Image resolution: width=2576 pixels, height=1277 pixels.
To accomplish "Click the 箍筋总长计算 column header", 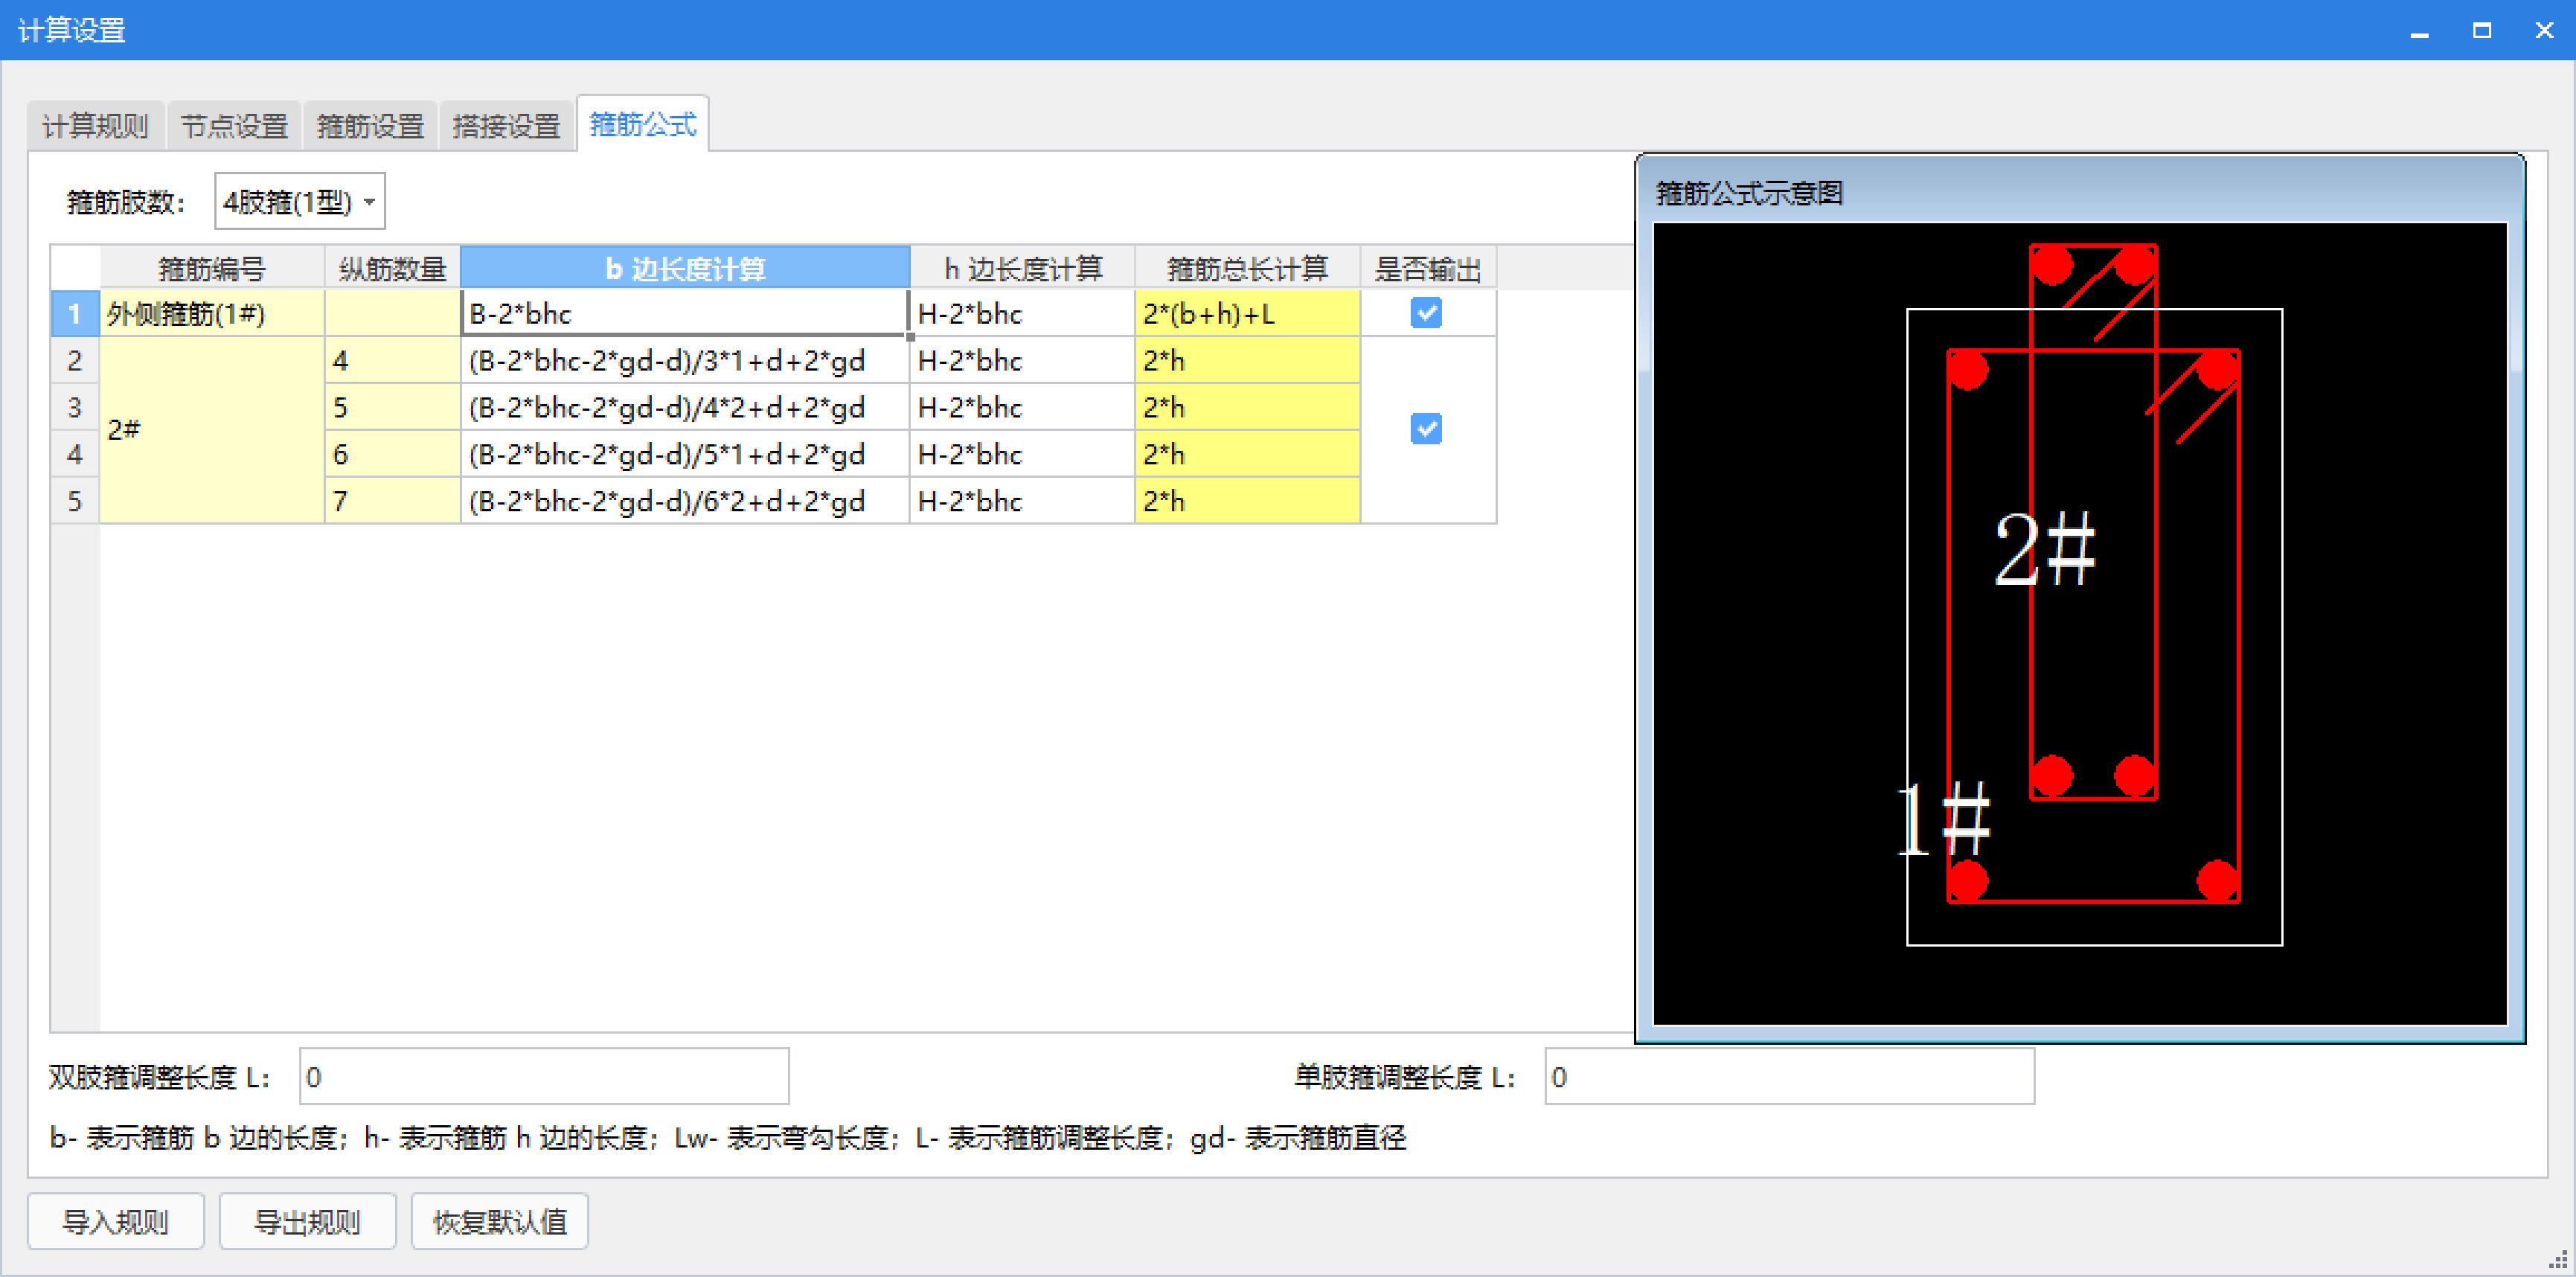I will pyautogui.click(x=1247, y=268).
